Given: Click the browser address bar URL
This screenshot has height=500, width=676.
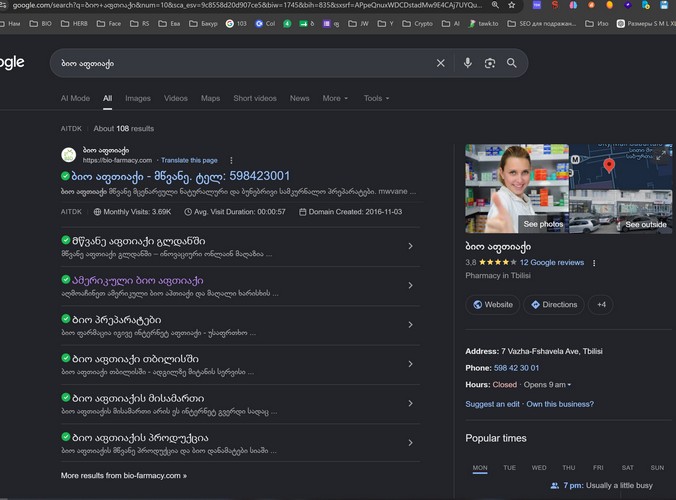Looking at the screenshot, I should click(247, 5).
